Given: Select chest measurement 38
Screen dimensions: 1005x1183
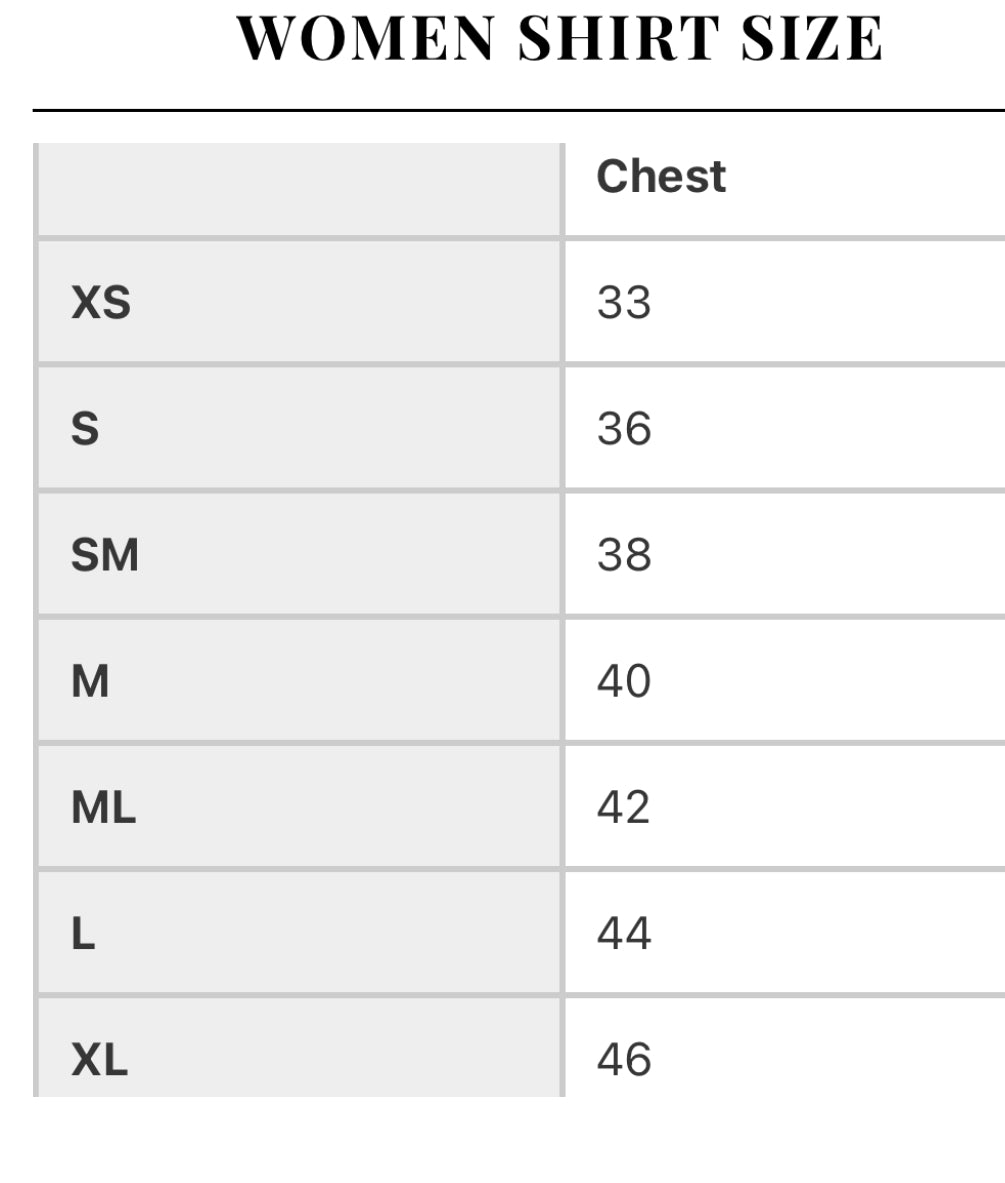Looking at the screenshot, I should [624, 555].
